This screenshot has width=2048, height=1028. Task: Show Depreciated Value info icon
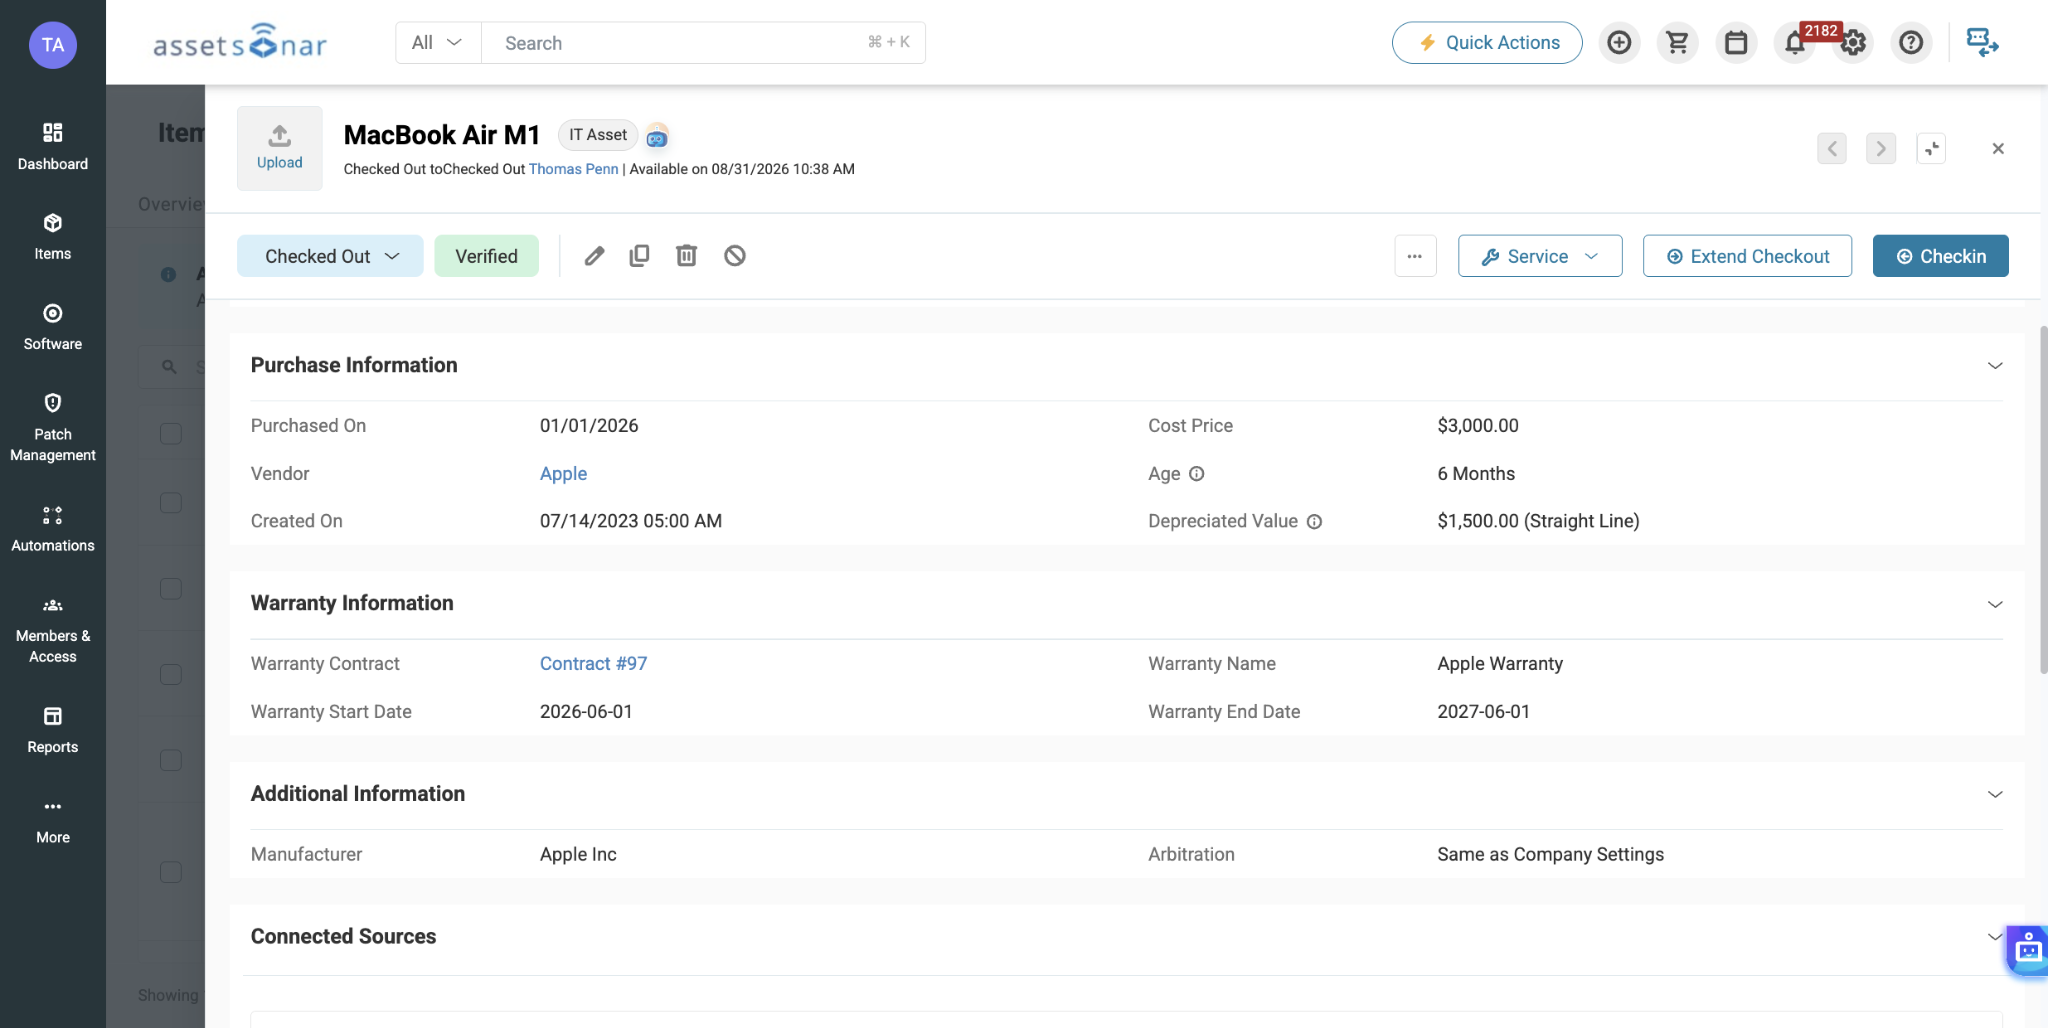pos(1315,522)
